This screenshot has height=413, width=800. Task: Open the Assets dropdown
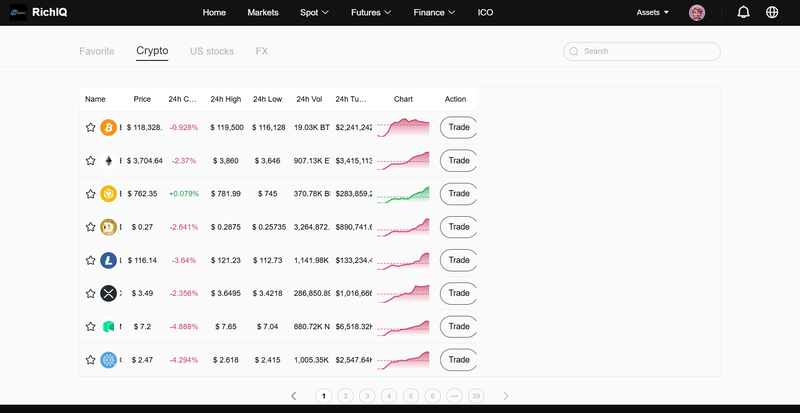pyautogui.click(x=653, y=13)
